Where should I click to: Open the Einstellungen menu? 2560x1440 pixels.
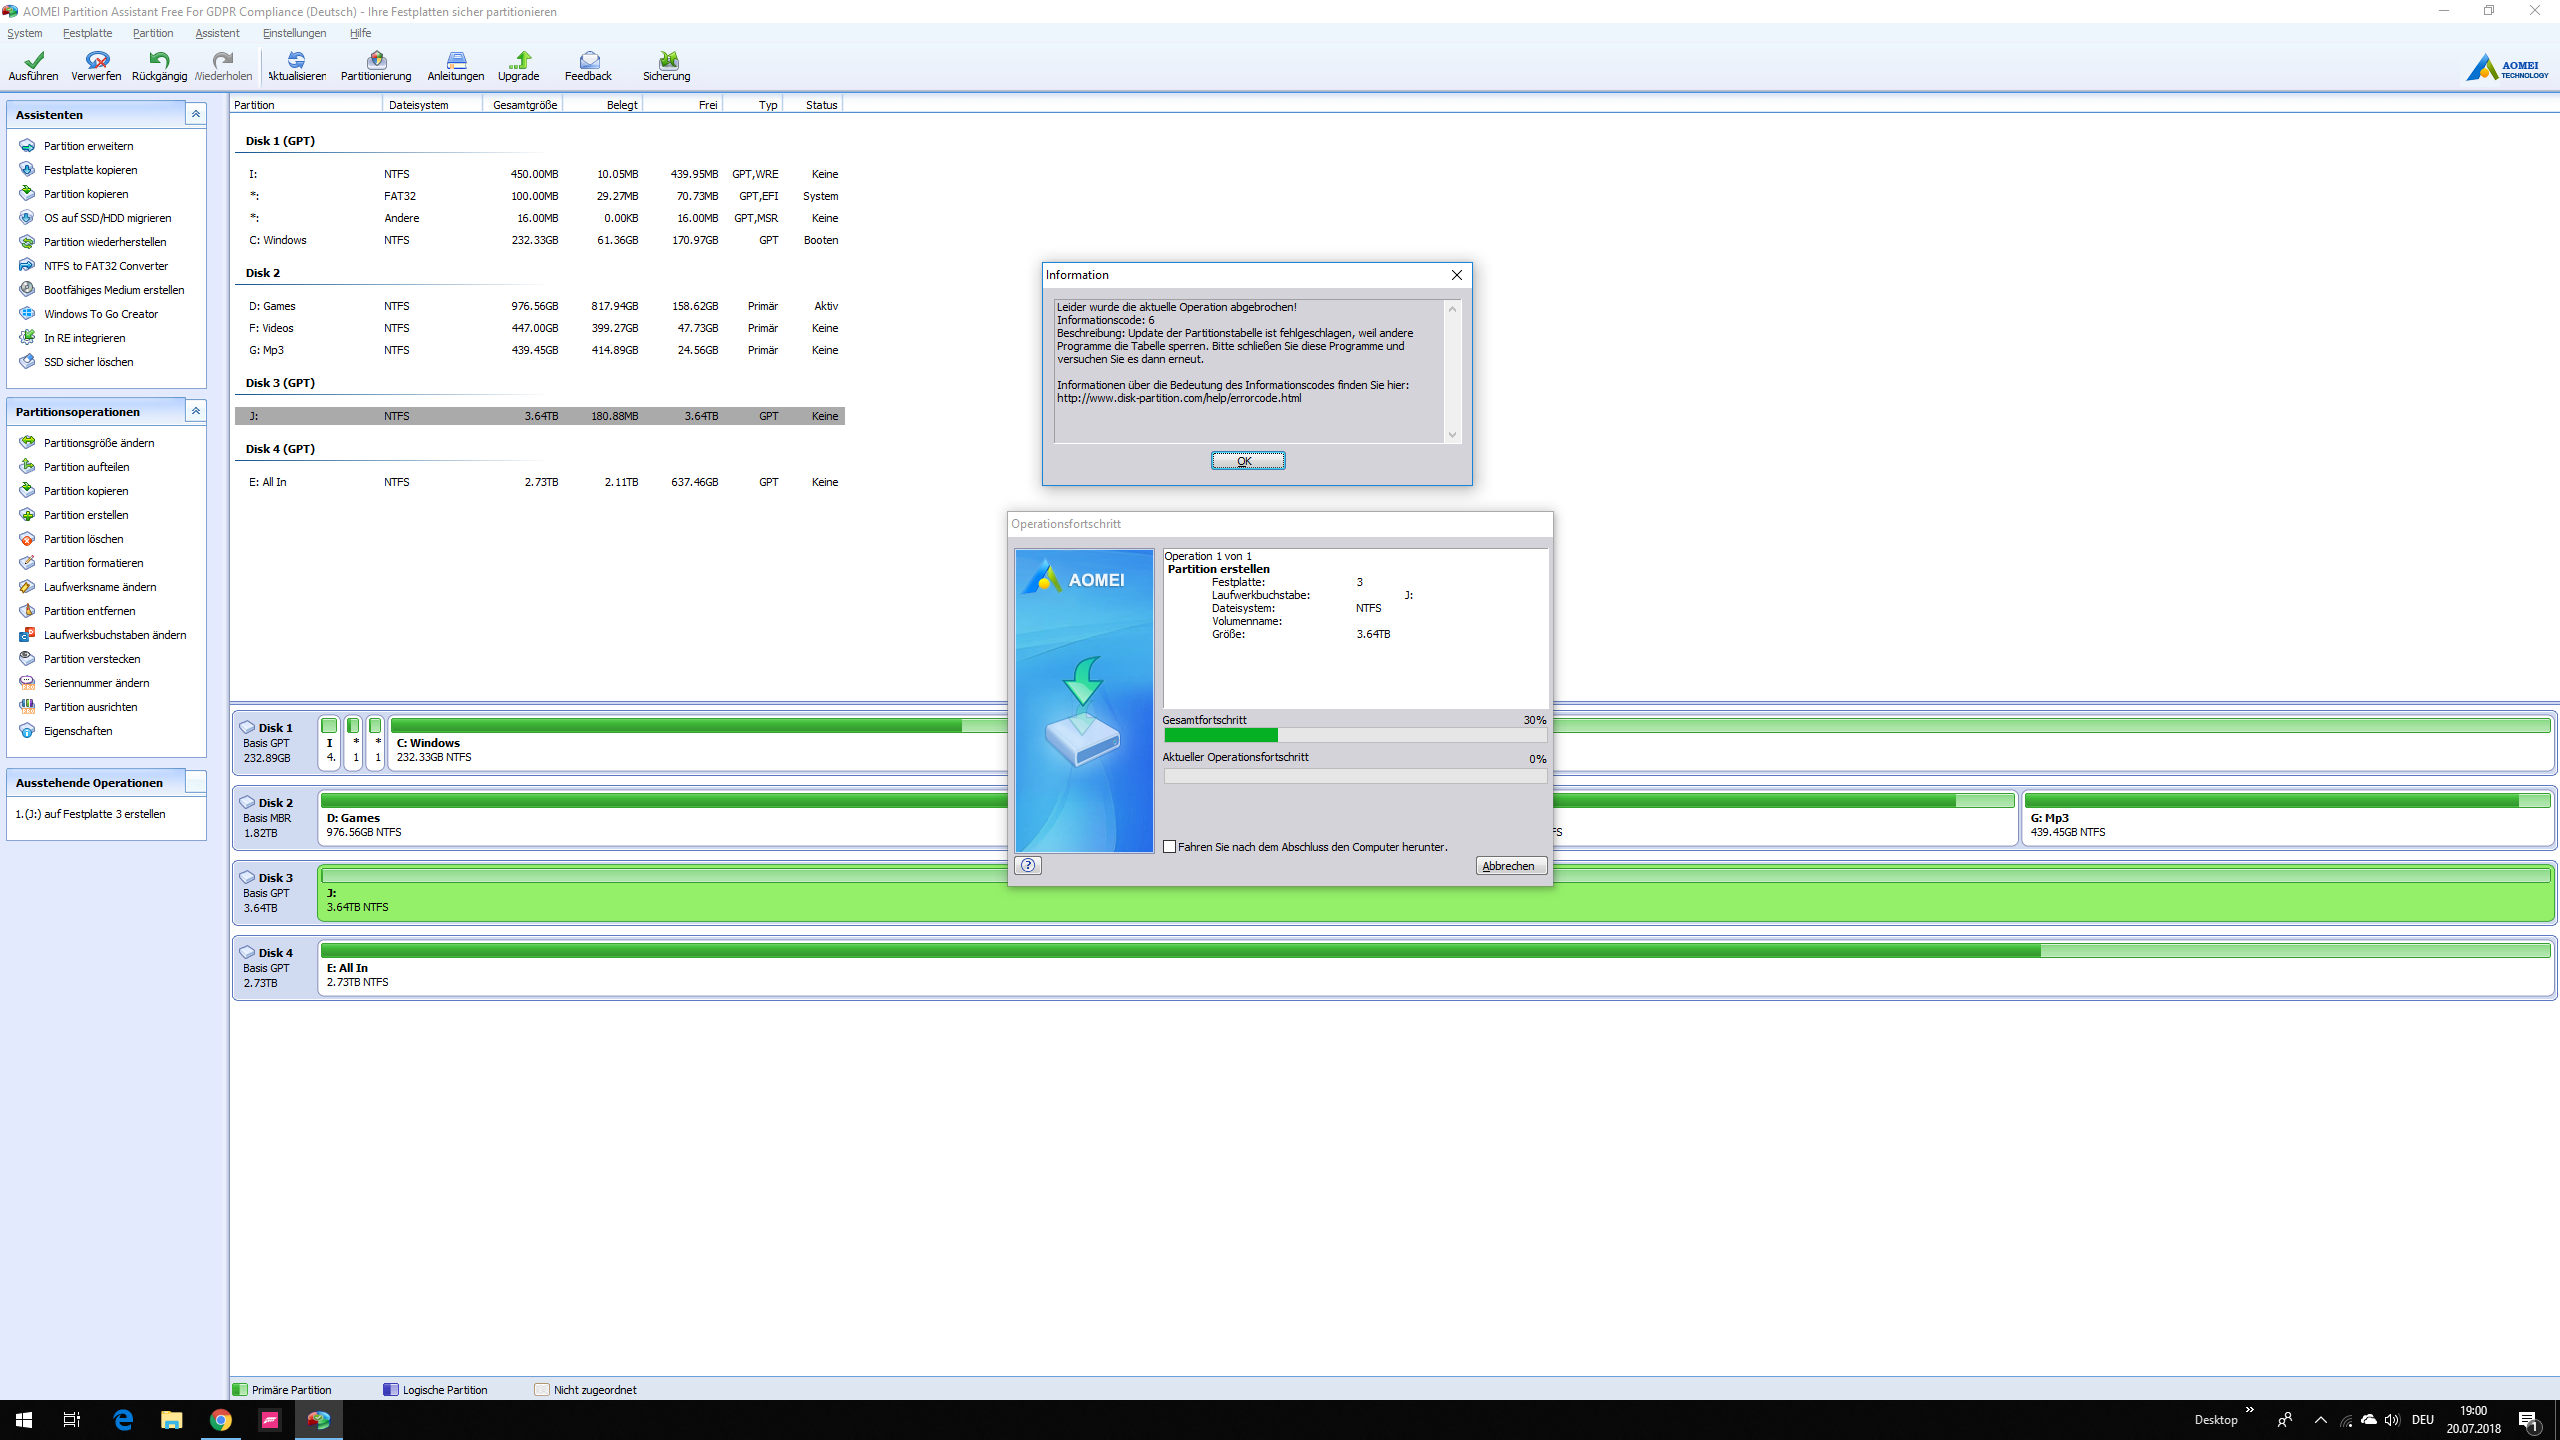(294, 33)
